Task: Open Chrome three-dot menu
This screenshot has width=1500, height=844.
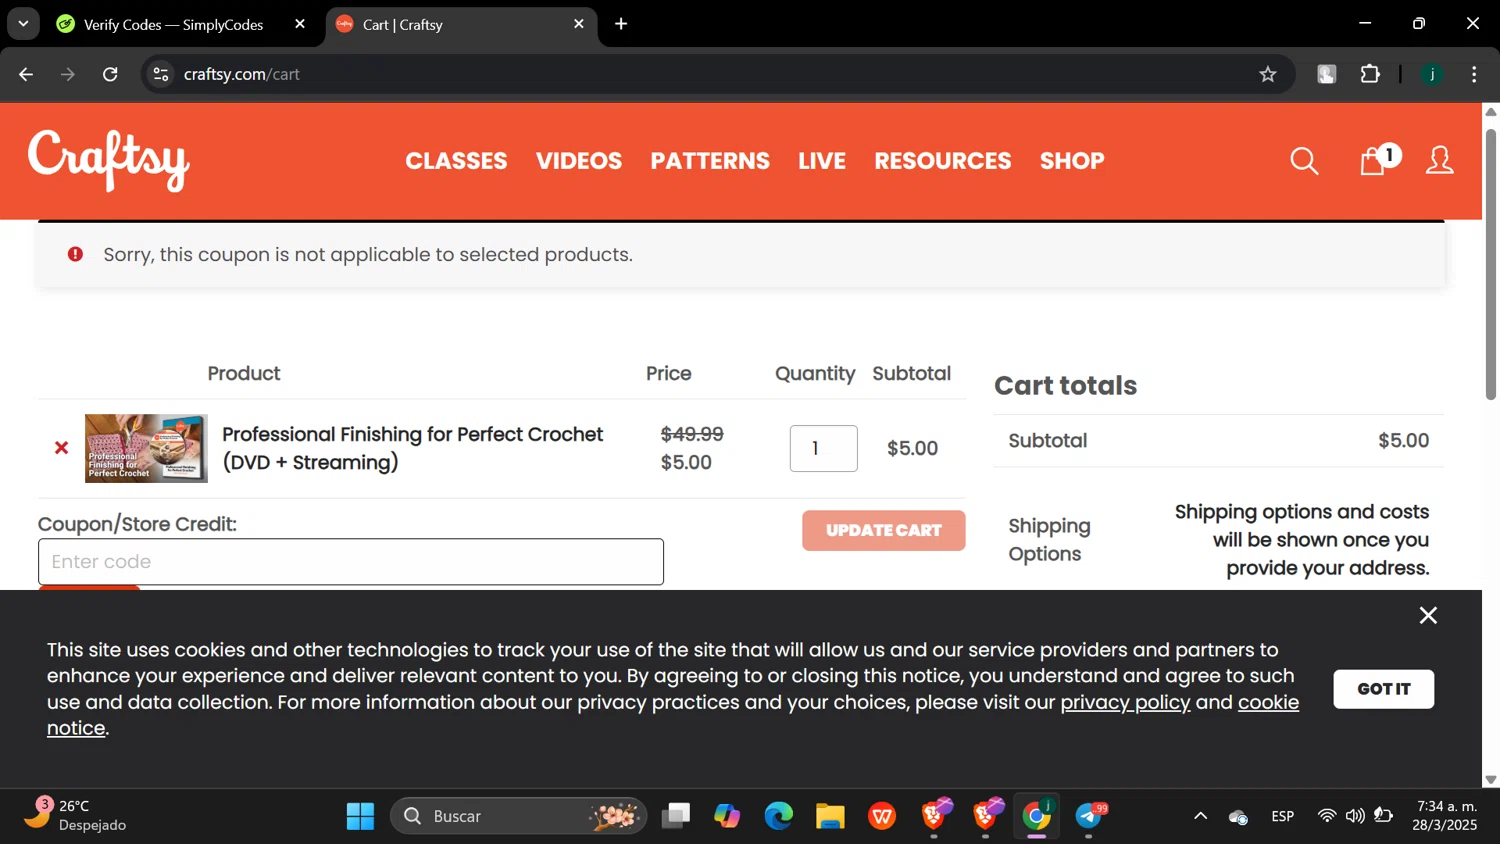Action: pos(1474,74)
